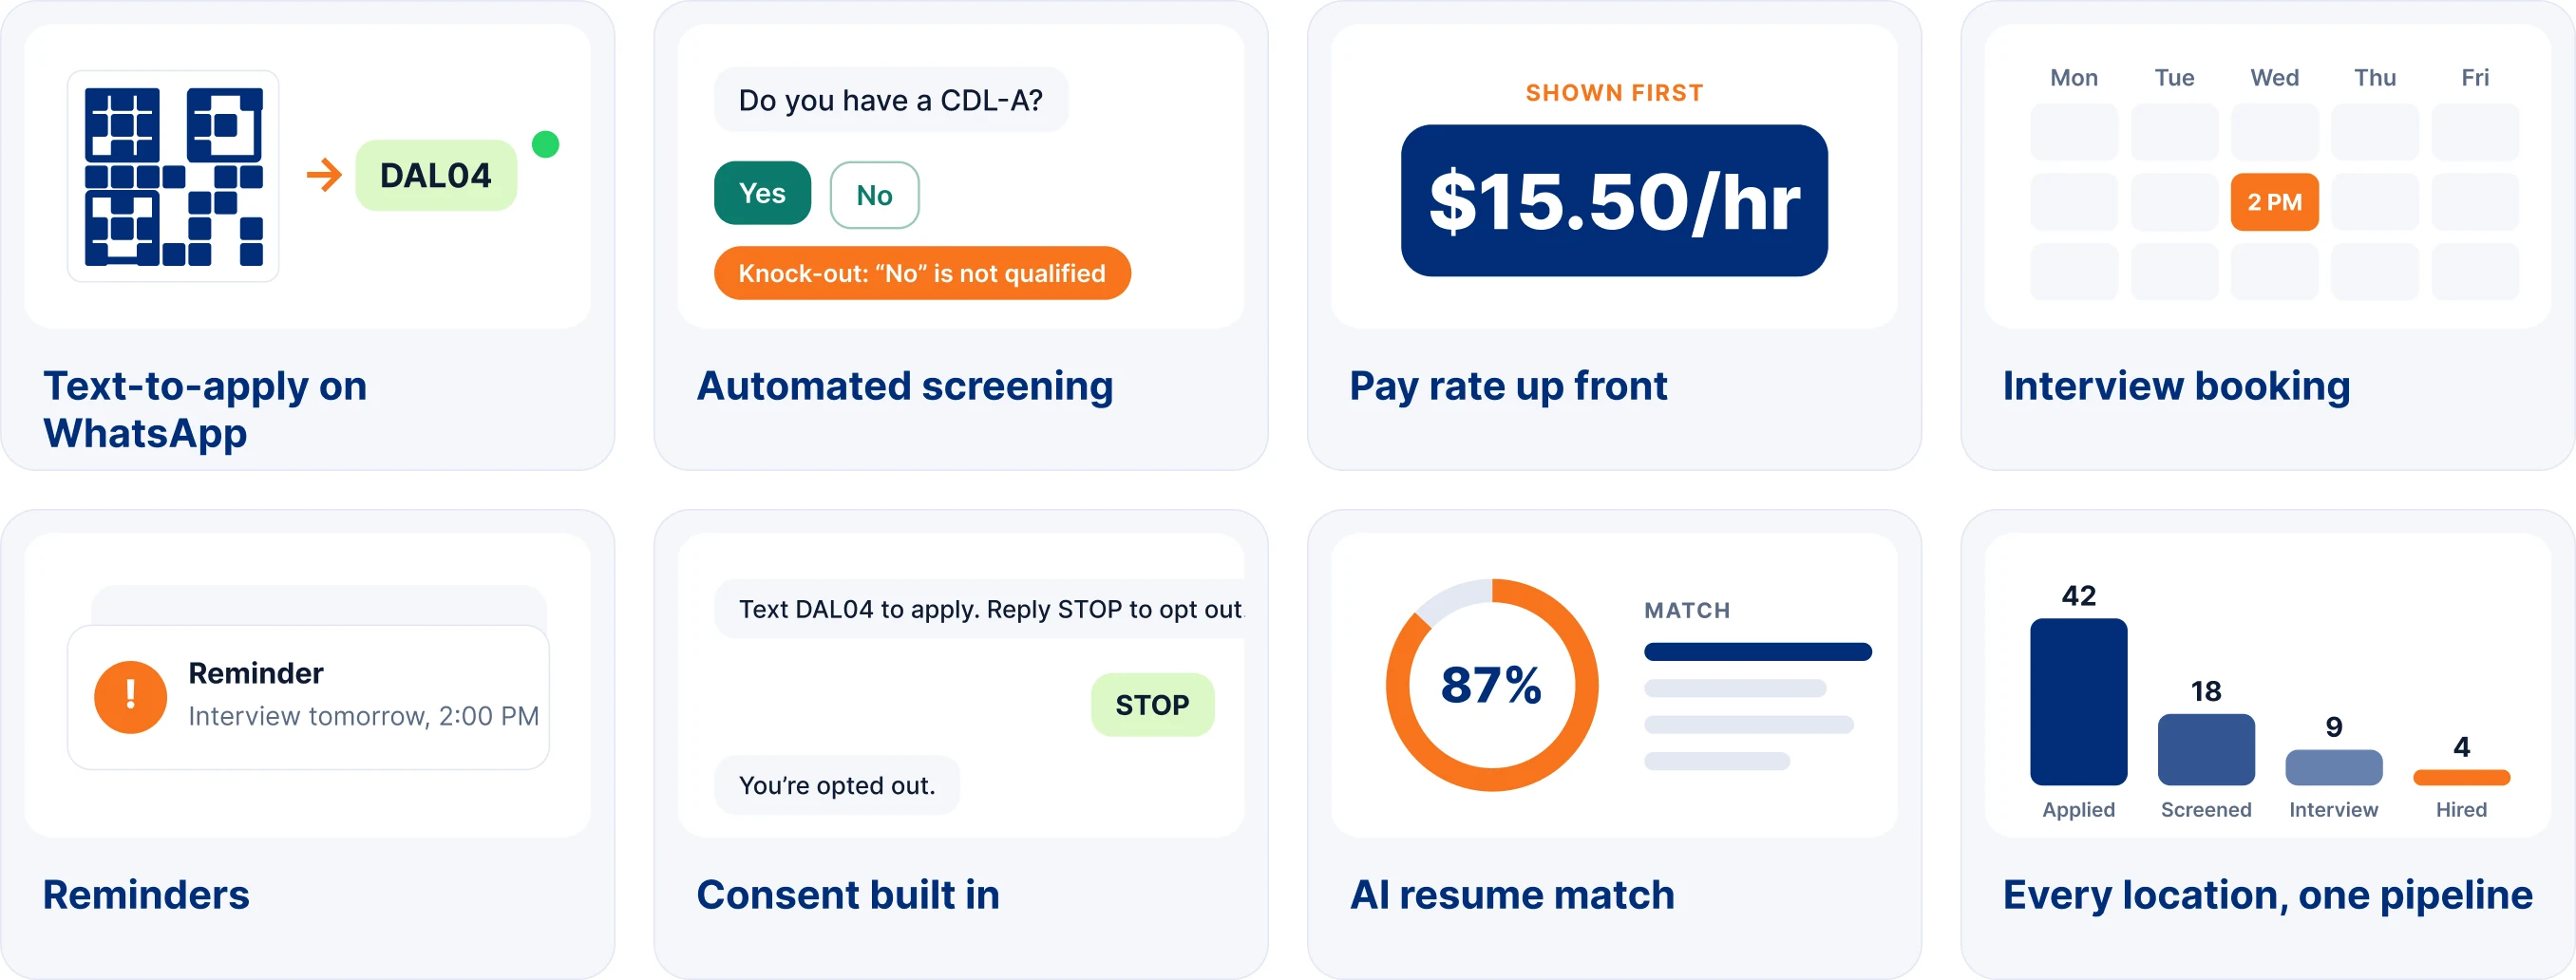Click the green status dot near DAL04
This screenshot has height=980, width=2576.
(x=545, y=145)
